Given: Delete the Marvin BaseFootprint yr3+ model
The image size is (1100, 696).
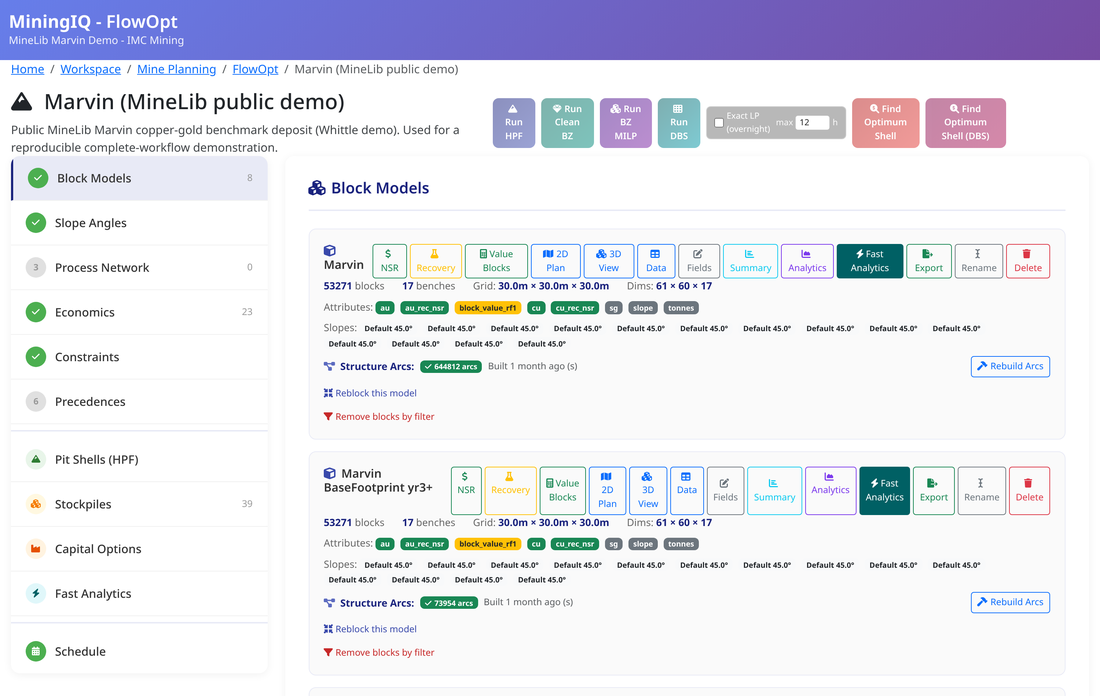Looking at the screenshot, I should (1029, 490).
